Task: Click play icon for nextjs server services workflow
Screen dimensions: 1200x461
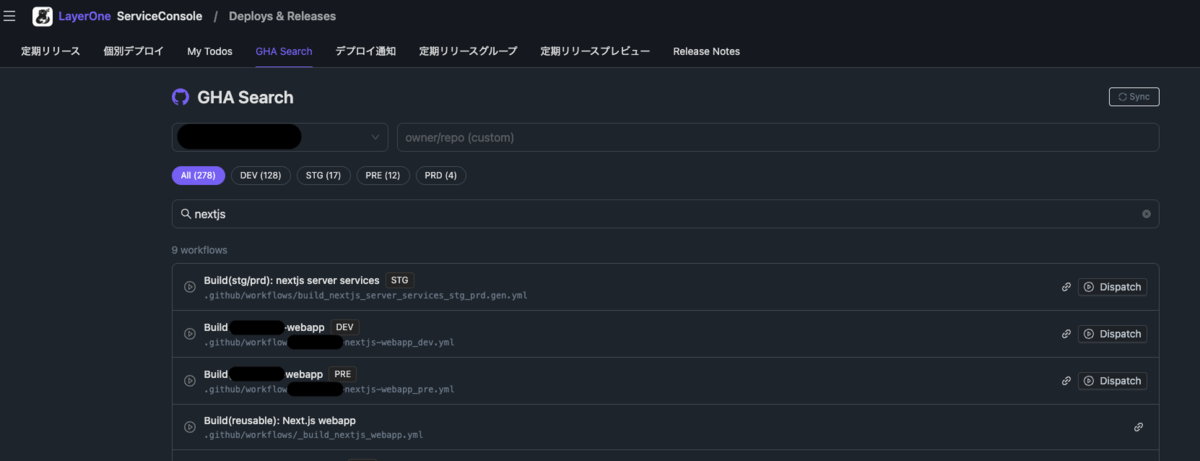Action: tap(190, 287)
